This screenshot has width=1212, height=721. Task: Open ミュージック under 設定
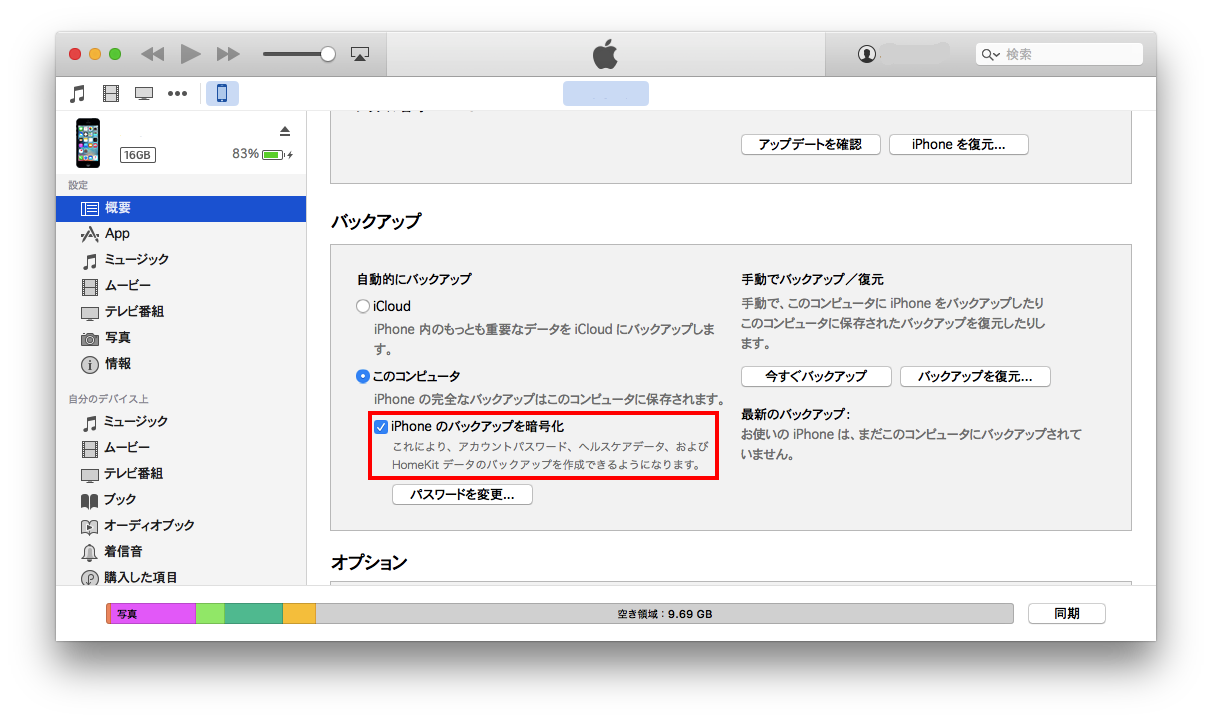[x=181, y=260]
